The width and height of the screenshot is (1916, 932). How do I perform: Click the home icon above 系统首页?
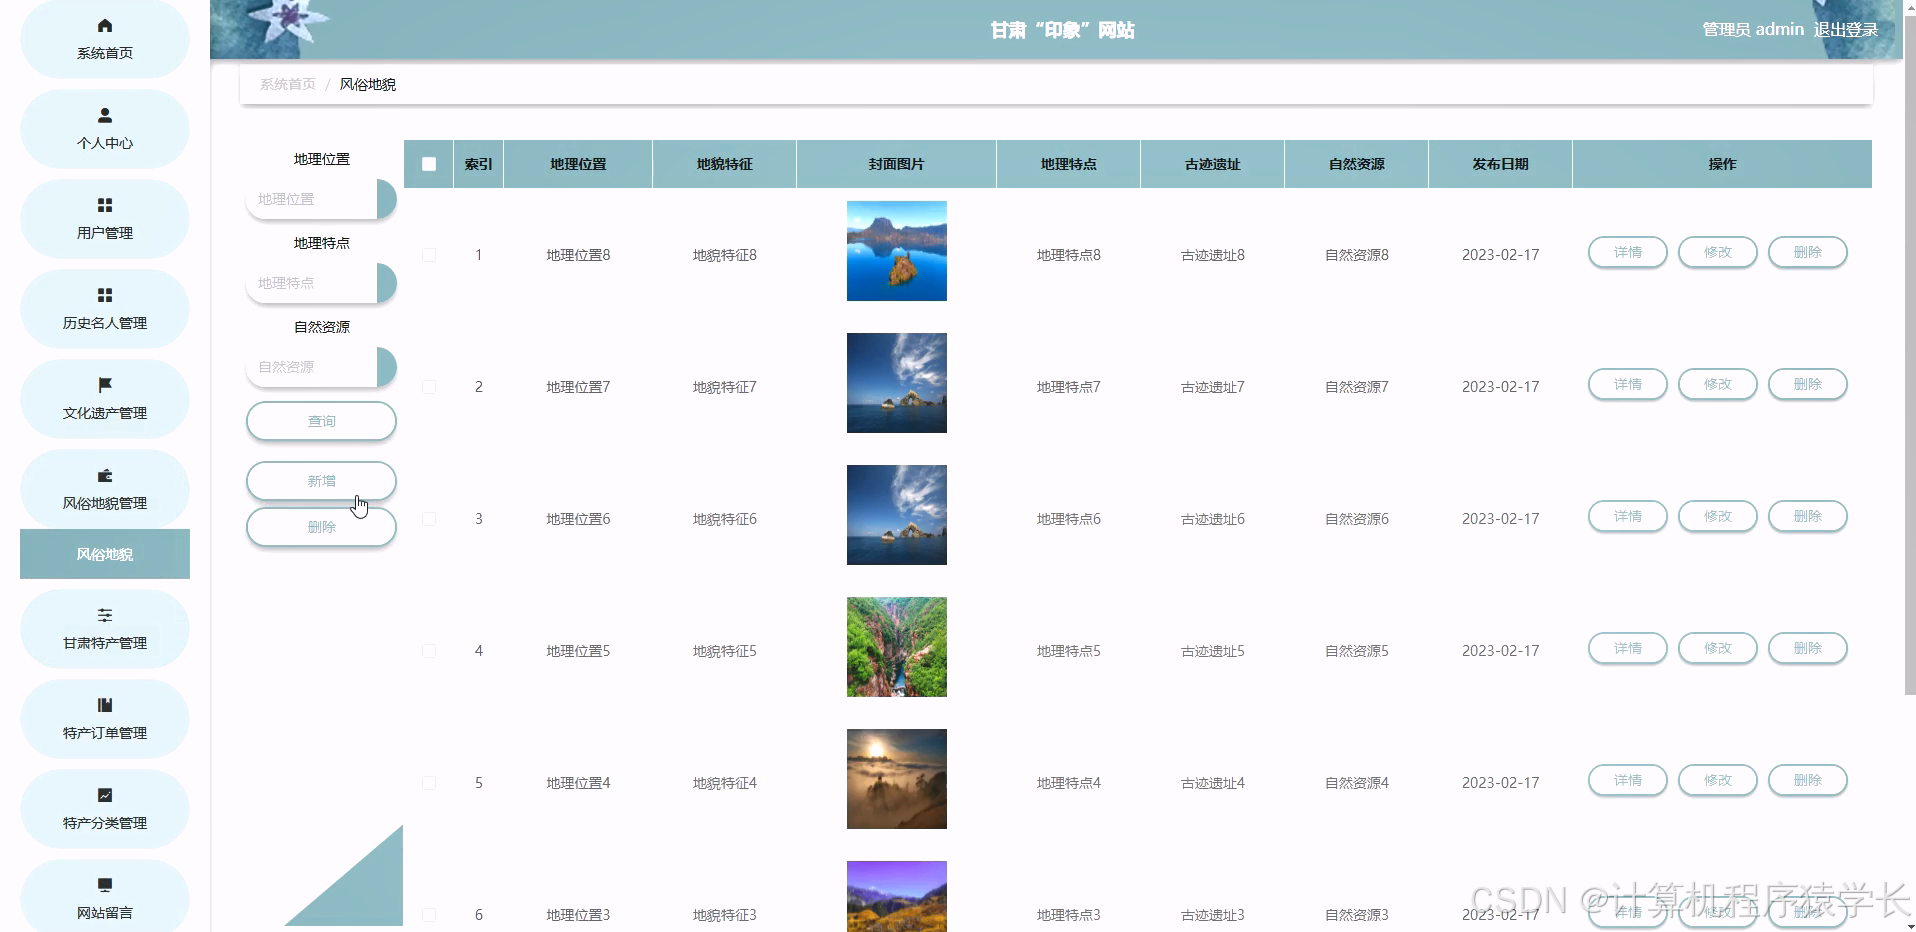pos(105,26)
